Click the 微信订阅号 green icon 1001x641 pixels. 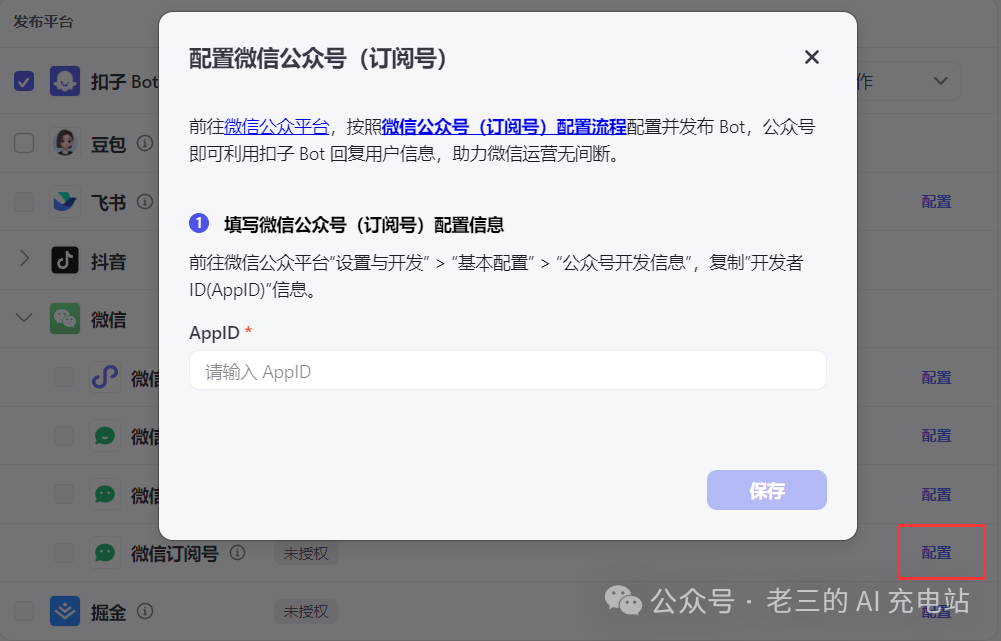[x=105, y=553]
